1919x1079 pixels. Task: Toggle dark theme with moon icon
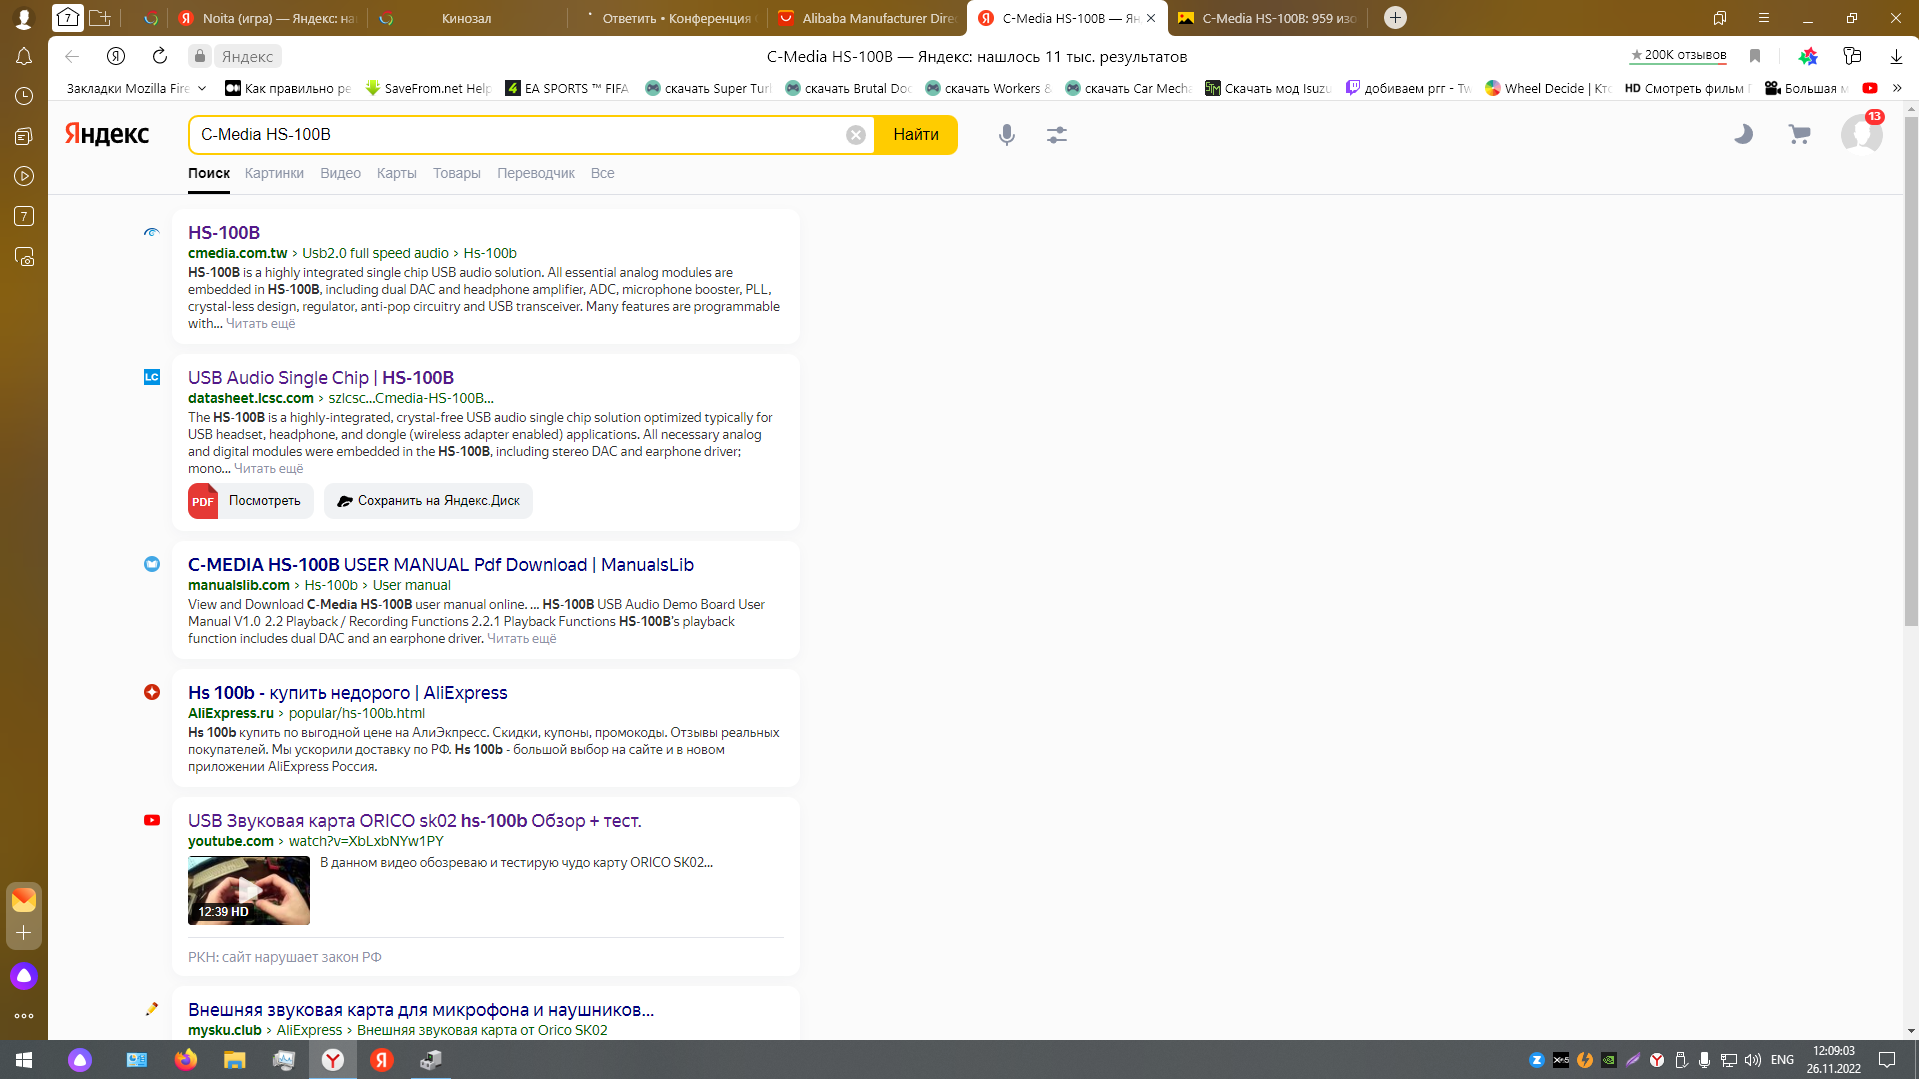1743,134
